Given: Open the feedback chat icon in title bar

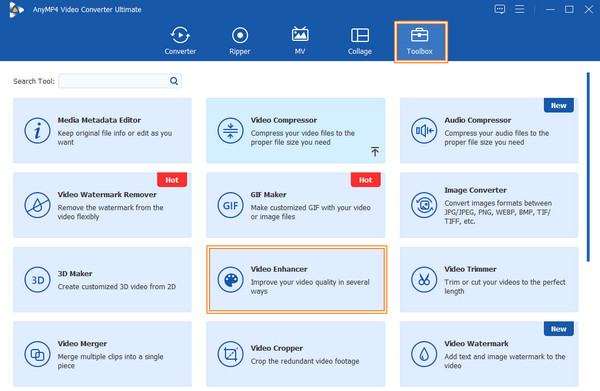Looking at the screenshot, I should [x=499, y=9].
